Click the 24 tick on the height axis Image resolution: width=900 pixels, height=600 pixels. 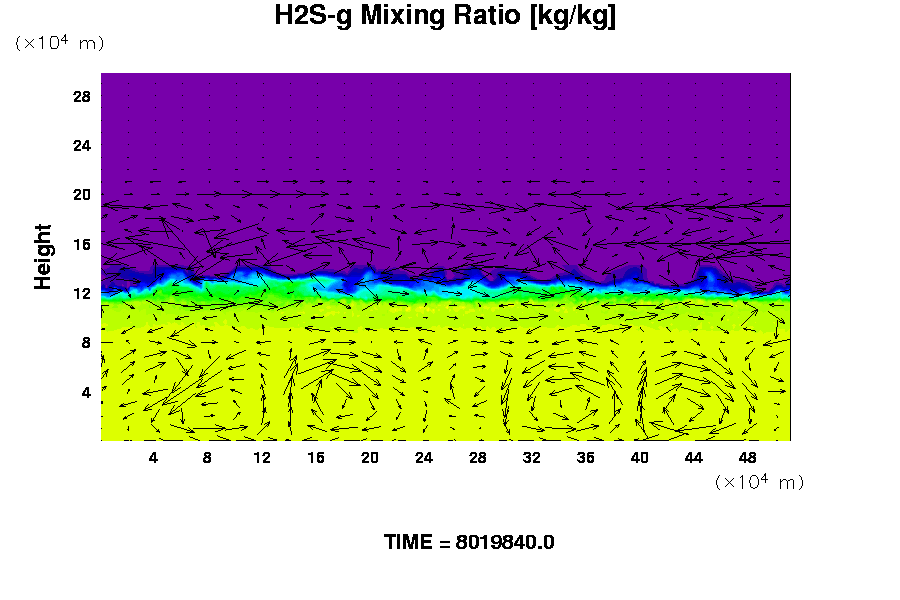point(82,146)
